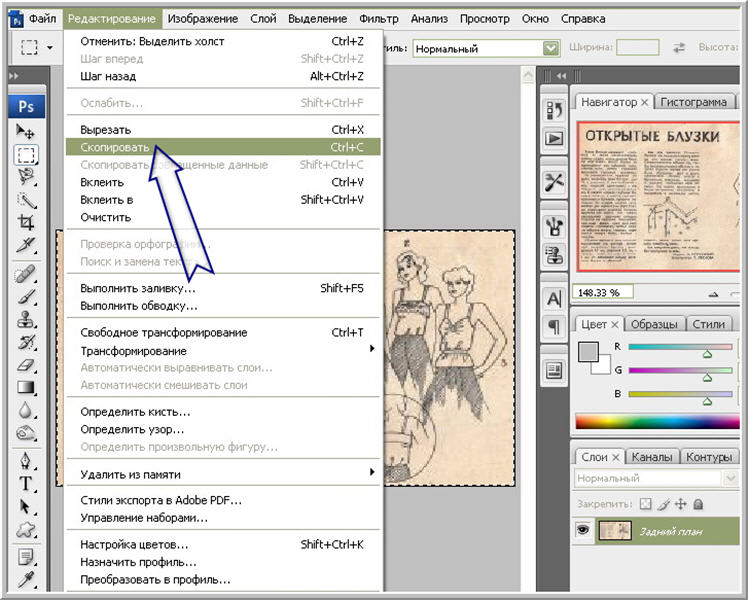Select the Pen tool
This screenshot has height=600, width=748.
[x=26, y=460]
